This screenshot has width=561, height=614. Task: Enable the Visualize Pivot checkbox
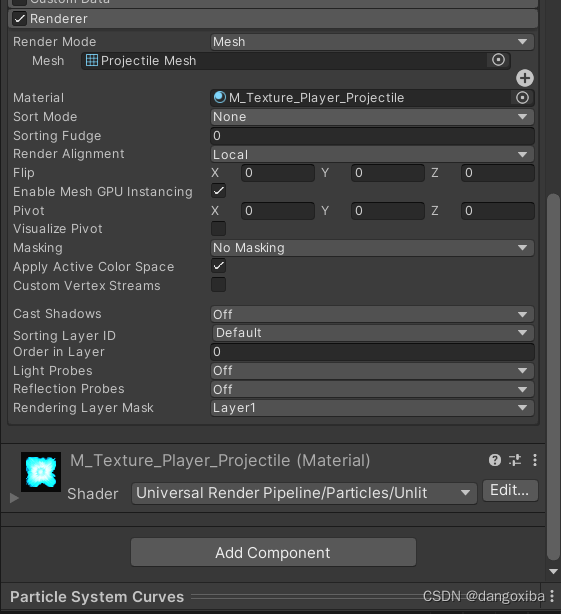(218, 228)
